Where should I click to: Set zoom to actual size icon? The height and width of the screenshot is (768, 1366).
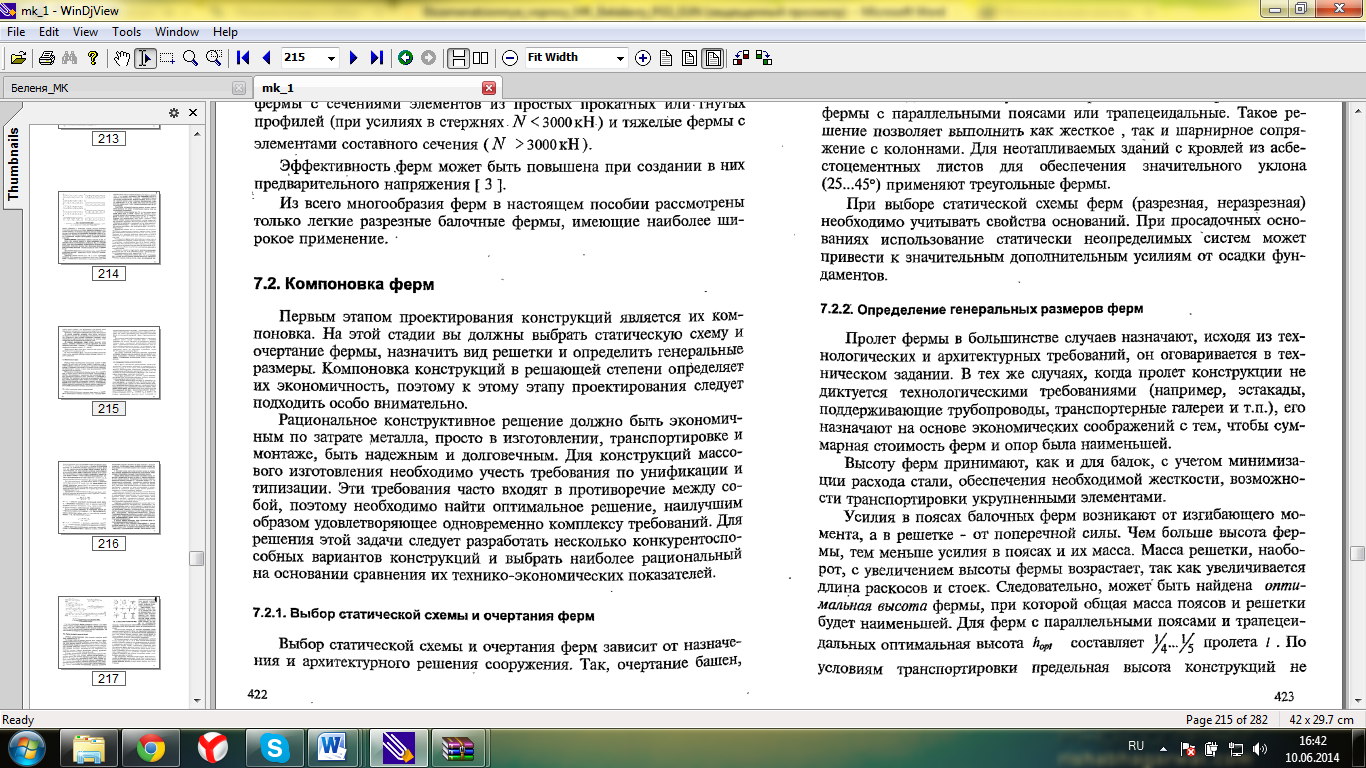[666, 58]
